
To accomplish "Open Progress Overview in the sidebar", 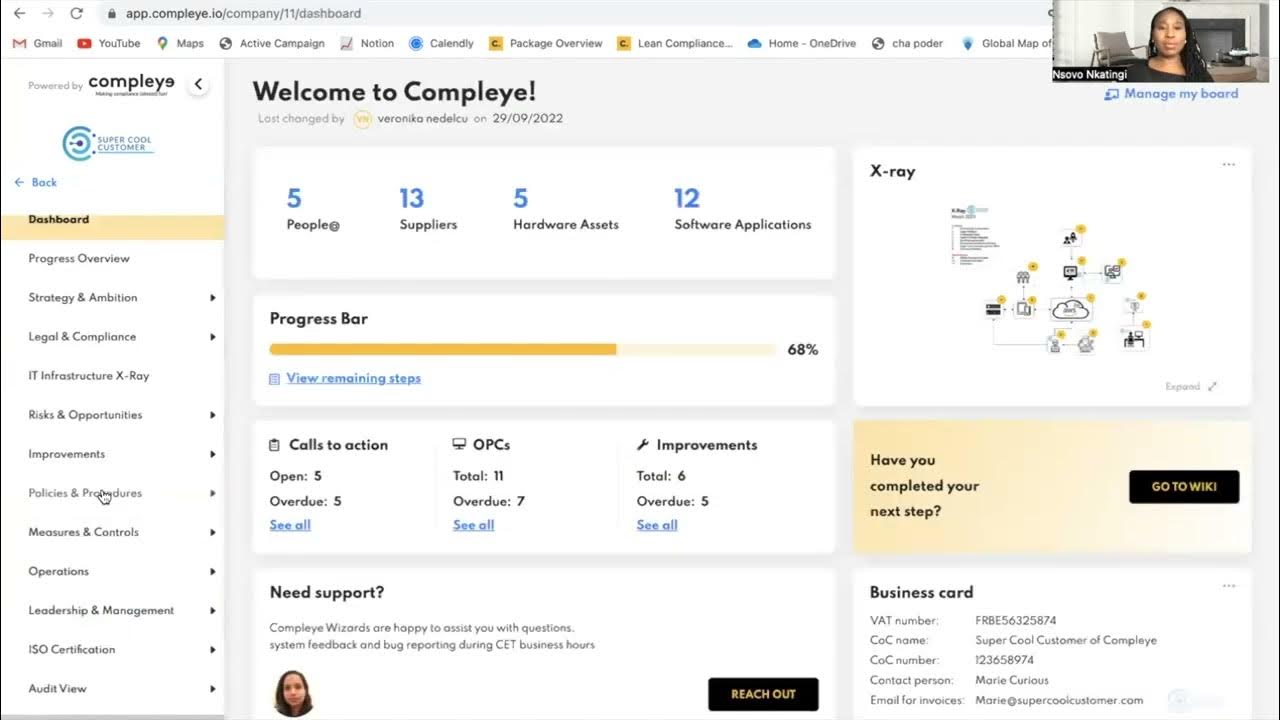I will coord(79,258).
